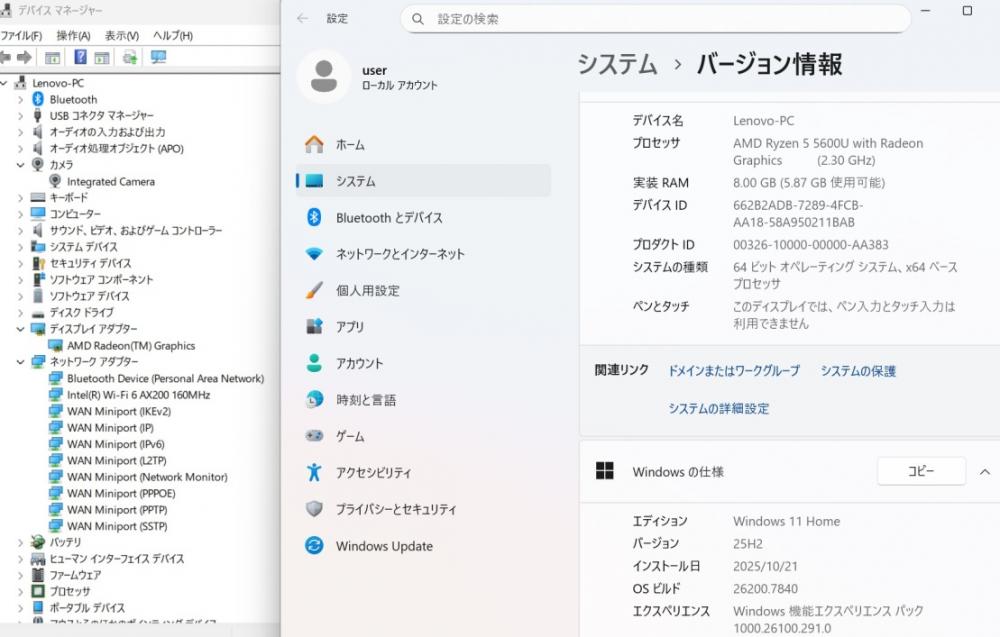Collapse the カメラ category

(x=20, y=165)
